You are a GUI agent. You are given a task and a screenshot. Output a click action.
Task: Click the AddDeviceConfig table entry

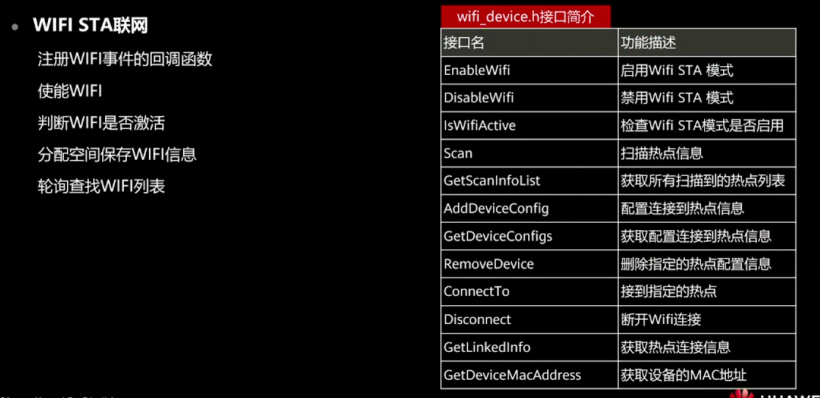529,209
